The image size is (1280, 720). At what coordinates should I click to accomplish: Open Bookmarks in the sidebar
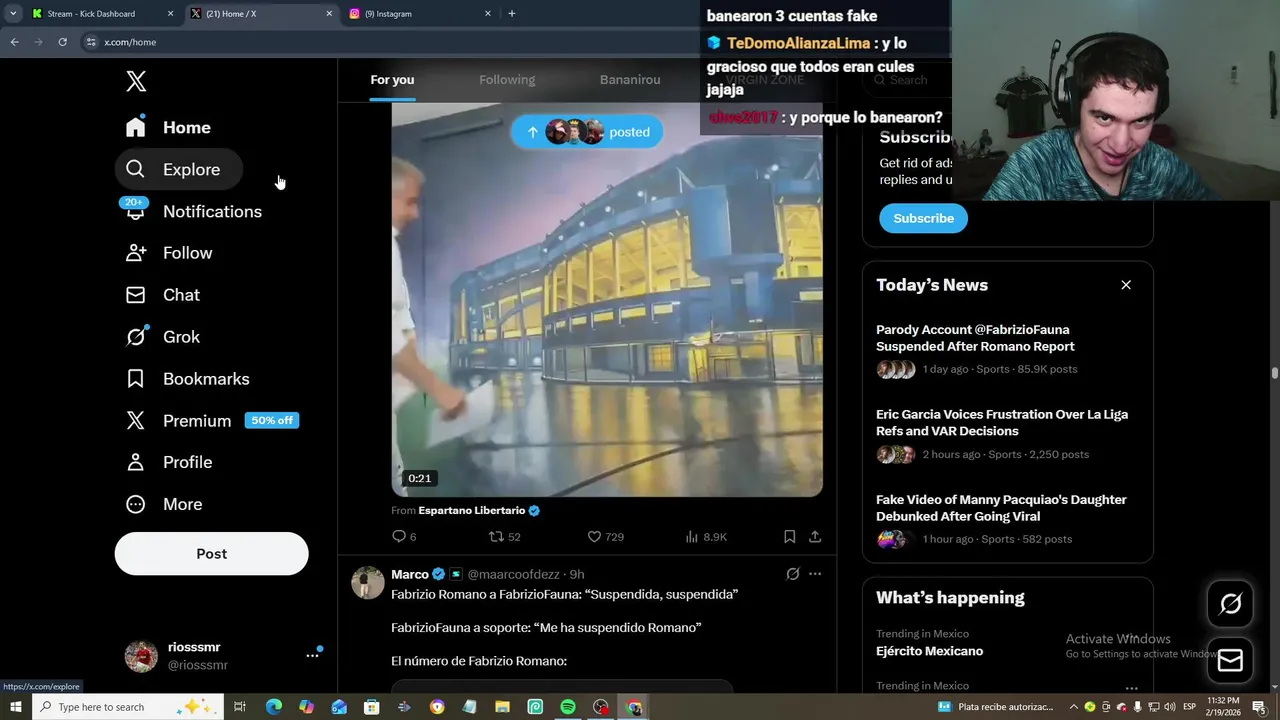coord(188,379)
